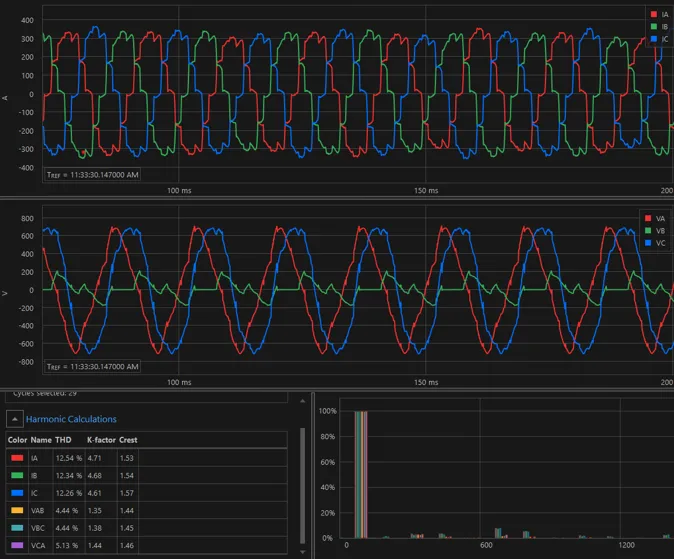This screenshot has height=559, width=674.
Task: Click the teal color swatch in VBC row
Action: coord(17,528)
